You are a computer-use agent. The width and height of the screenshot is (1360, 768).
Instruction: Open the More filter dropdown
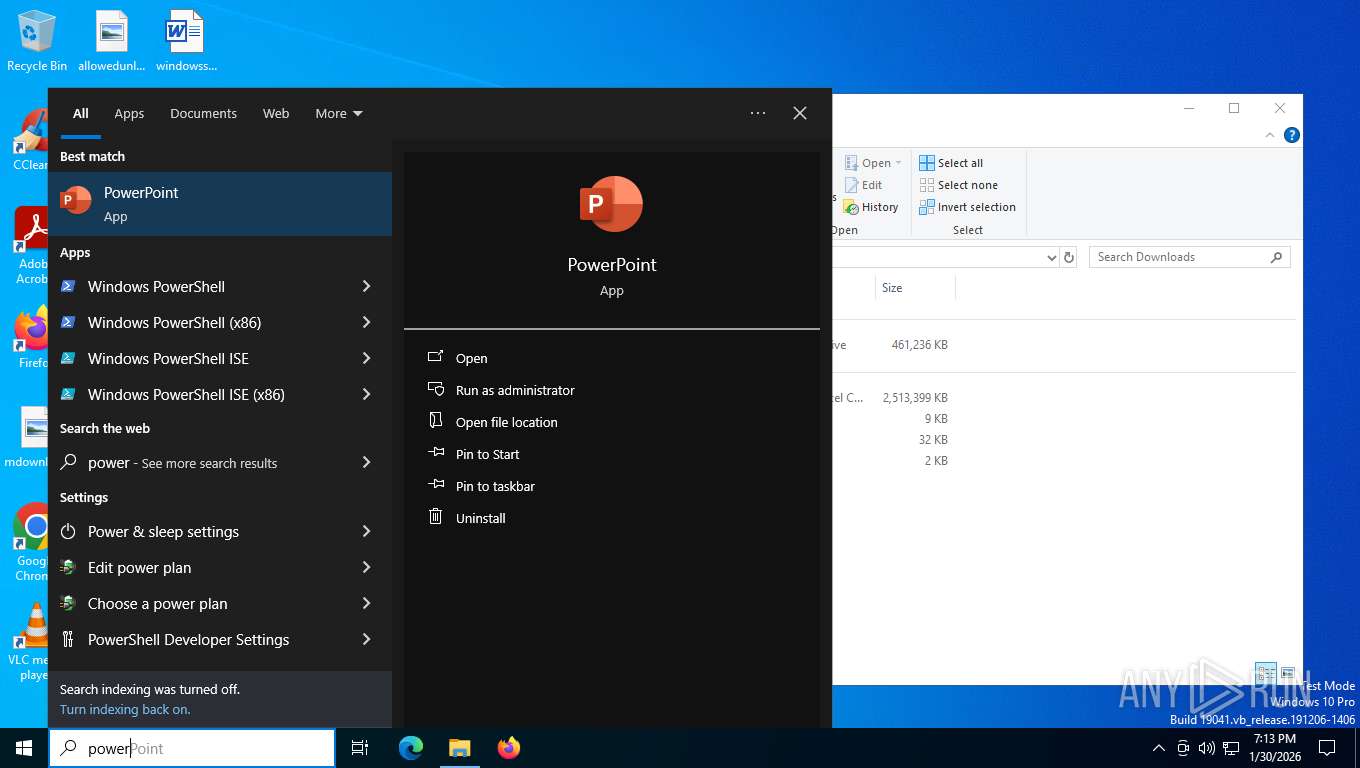339,113
